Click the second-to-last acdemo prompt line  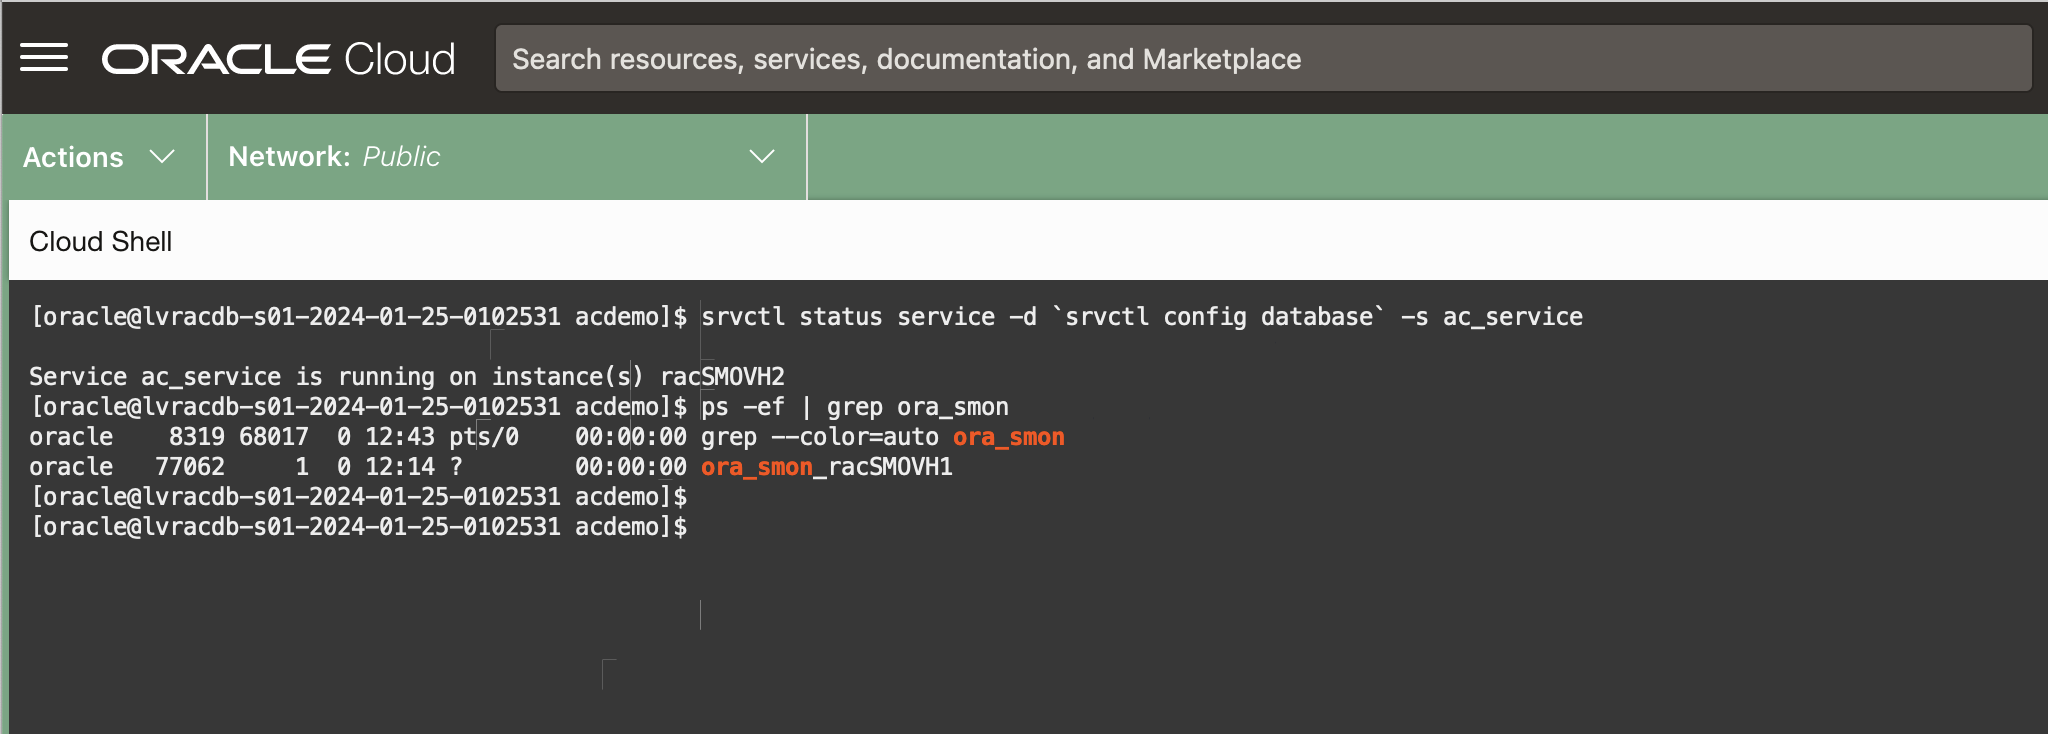click(x=359, y=497)
